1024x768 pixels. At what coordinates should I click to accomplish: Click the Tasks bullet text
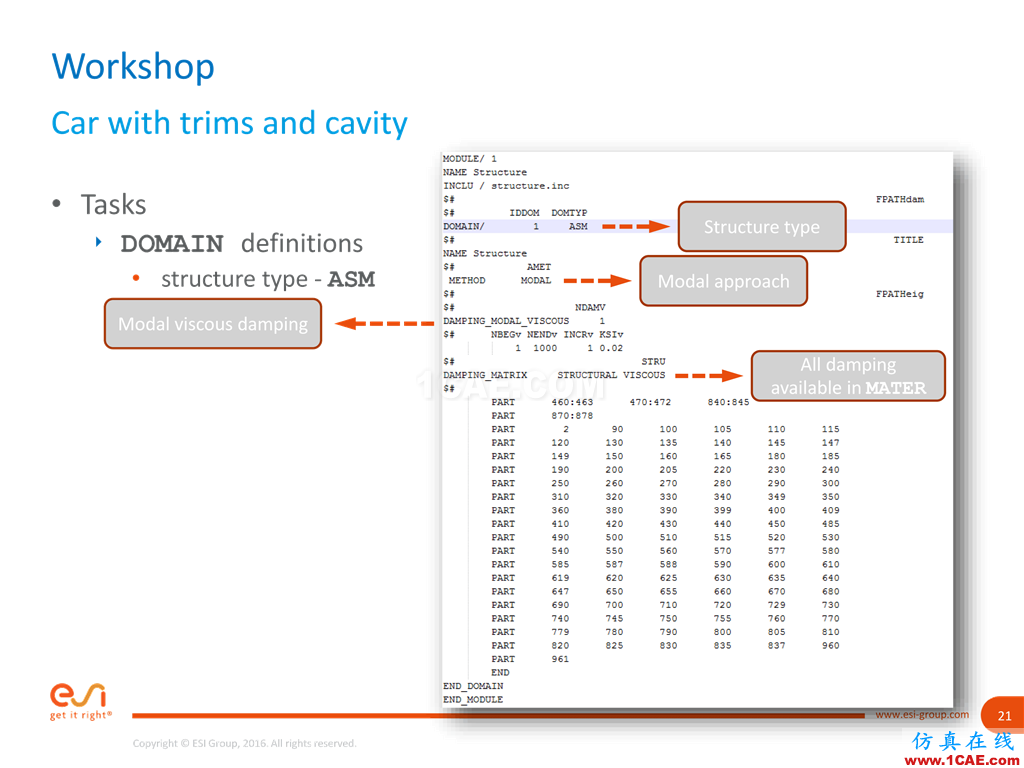tap(113, 204)
